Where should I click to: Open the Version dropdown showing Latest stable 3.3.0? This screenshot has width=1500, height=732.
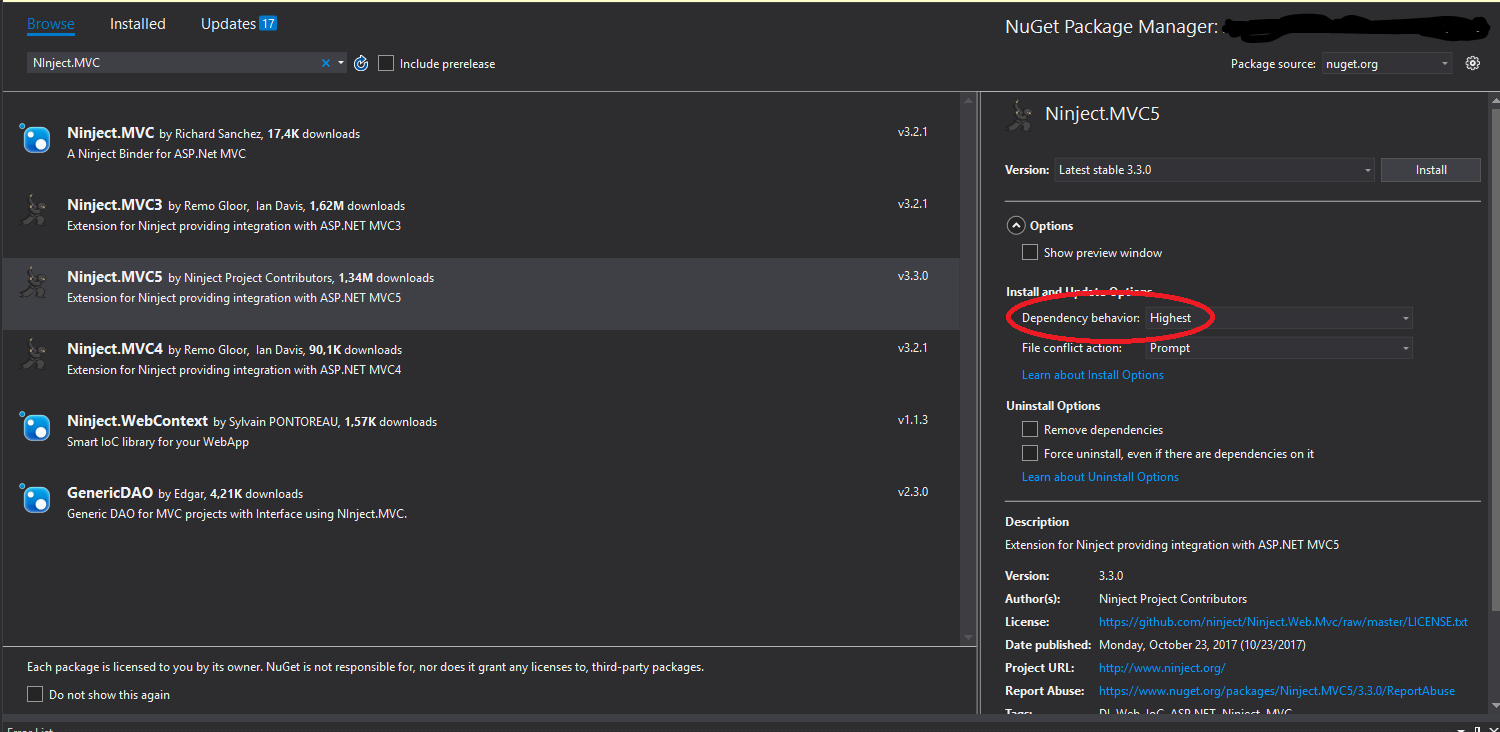point(1214,170)
